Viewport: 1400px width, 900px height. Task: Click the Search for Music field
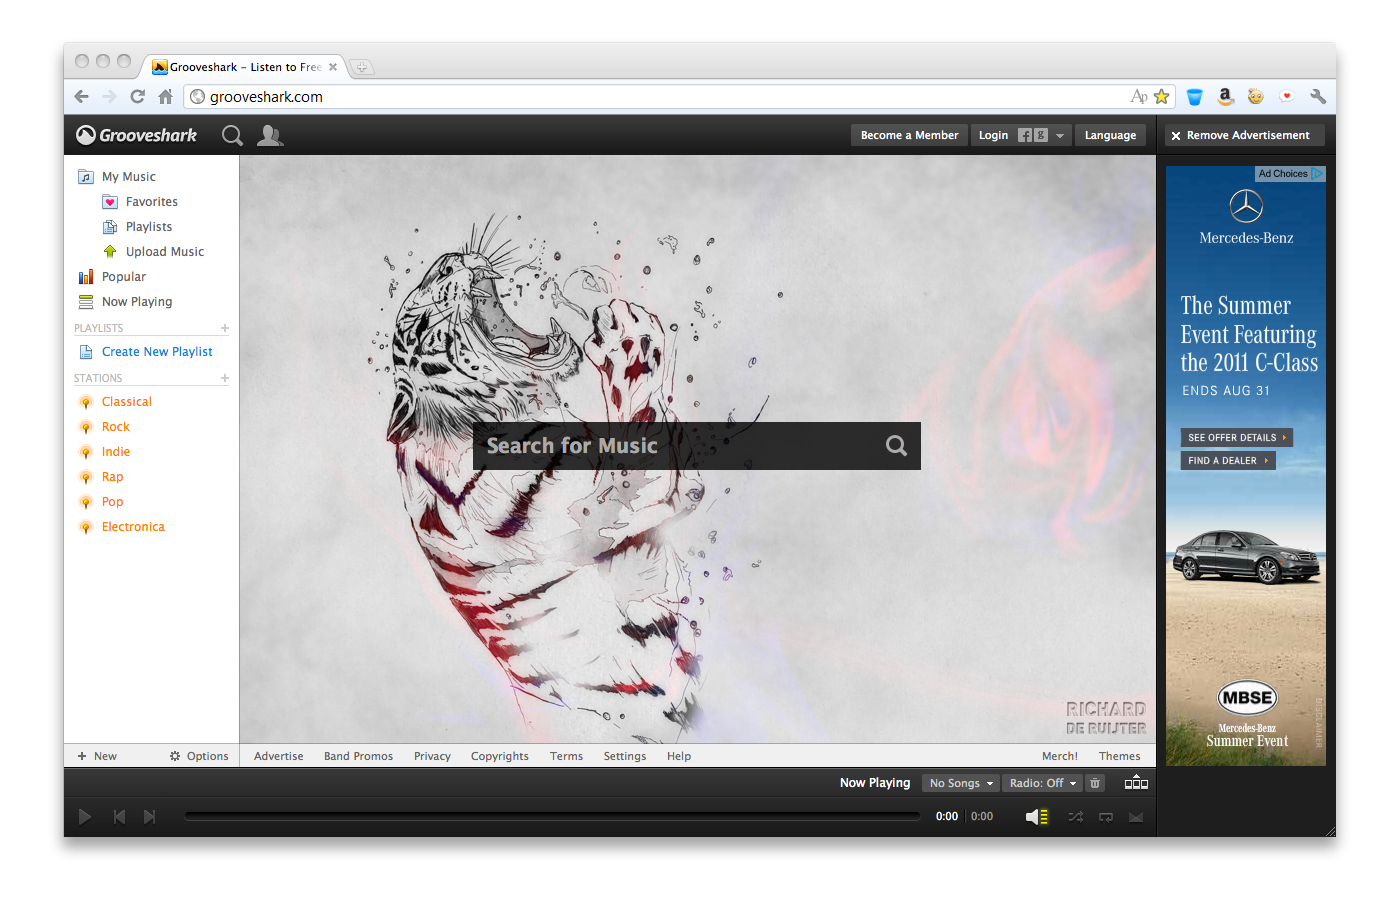point(697,446)
